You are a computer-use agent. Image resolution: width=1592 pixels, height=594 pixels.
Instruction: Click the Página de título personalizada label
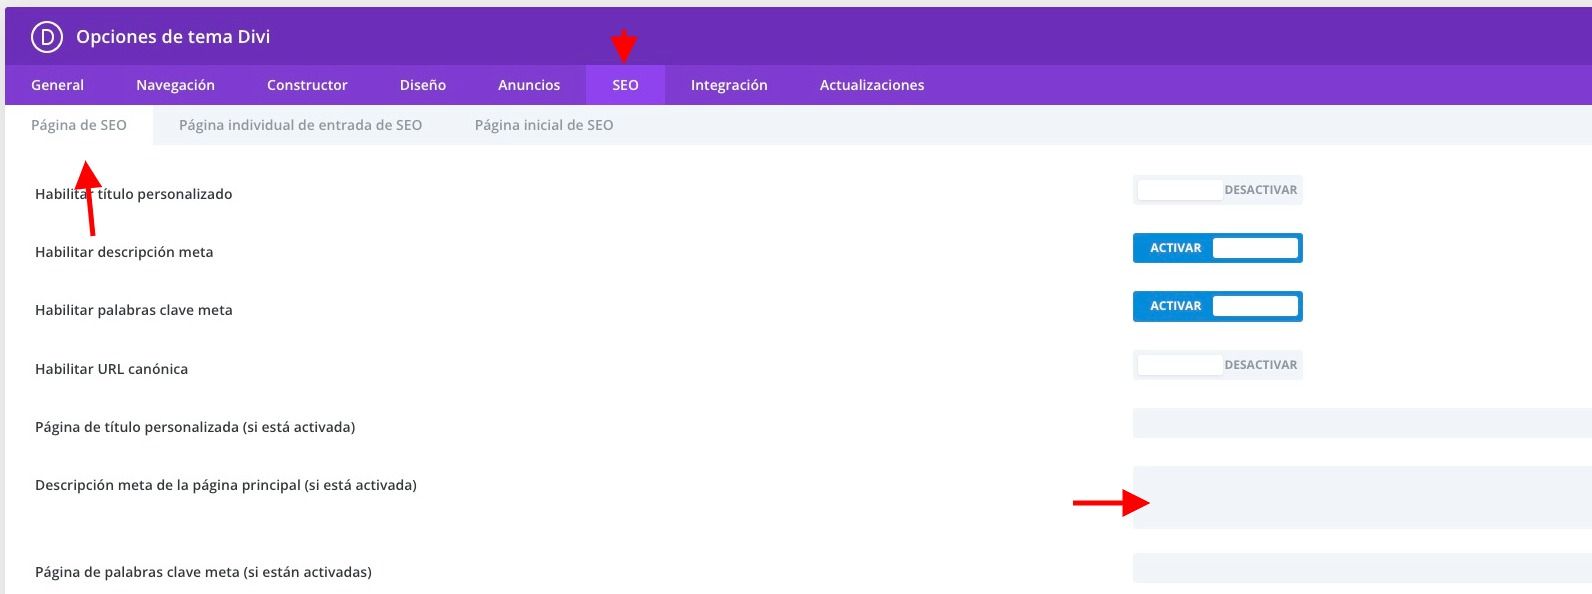point(195,427)
